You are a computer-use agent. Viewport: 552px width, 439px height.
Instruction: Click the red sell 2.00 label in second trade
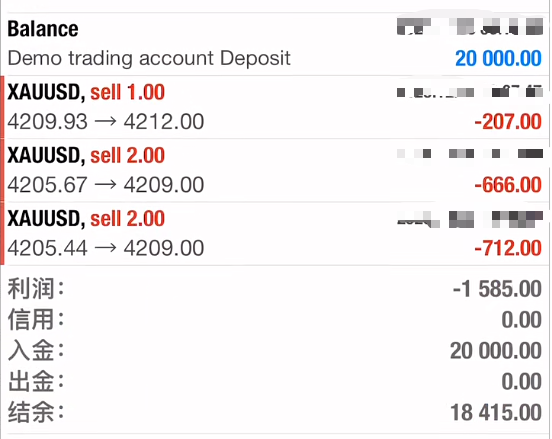pyautogui.click(x=127, y=156)
